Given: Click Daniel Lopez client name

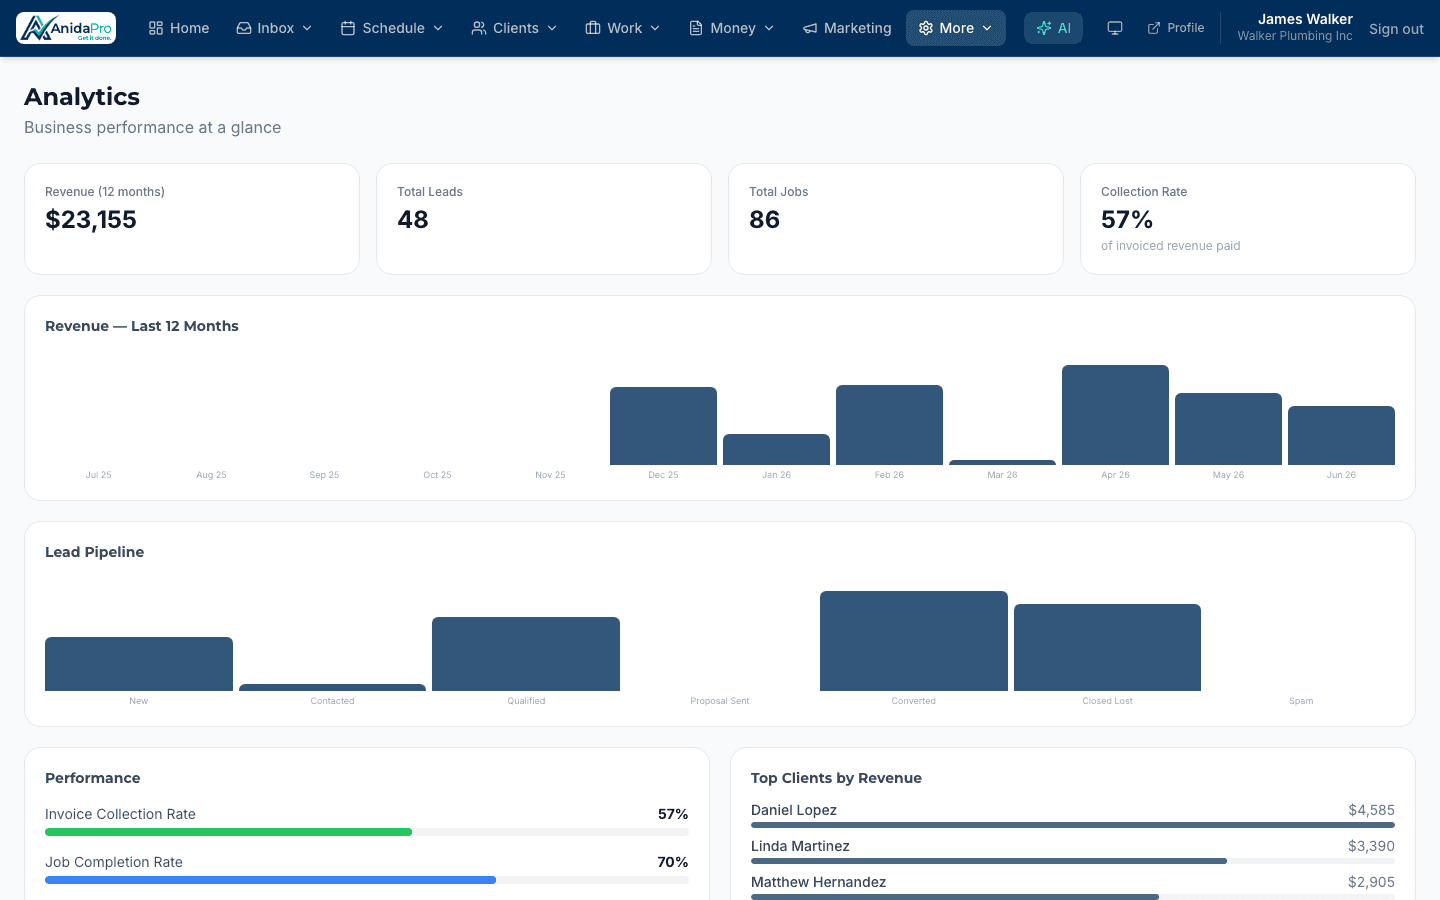Looking at the screenshot, I should tap(794, 810).
